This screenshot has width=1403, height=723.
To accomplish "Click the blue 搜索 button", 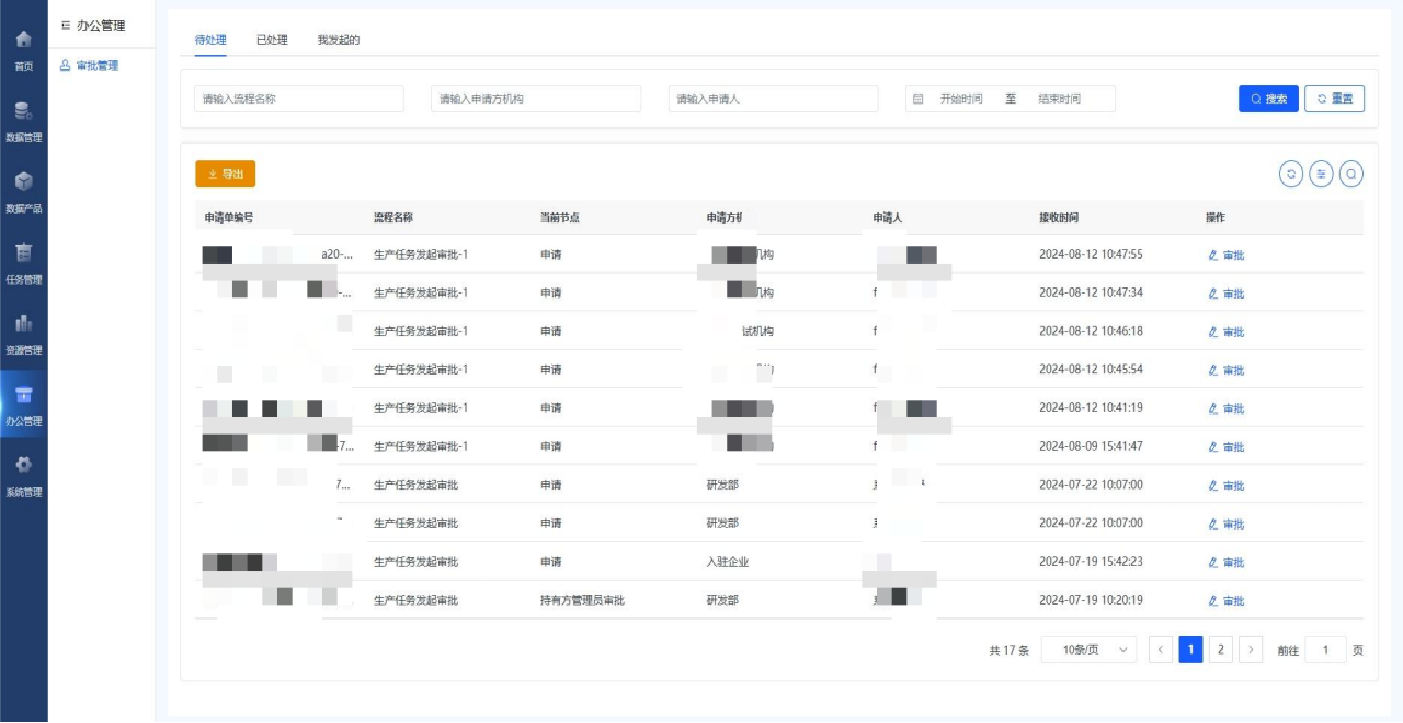I will (1268, 99).
